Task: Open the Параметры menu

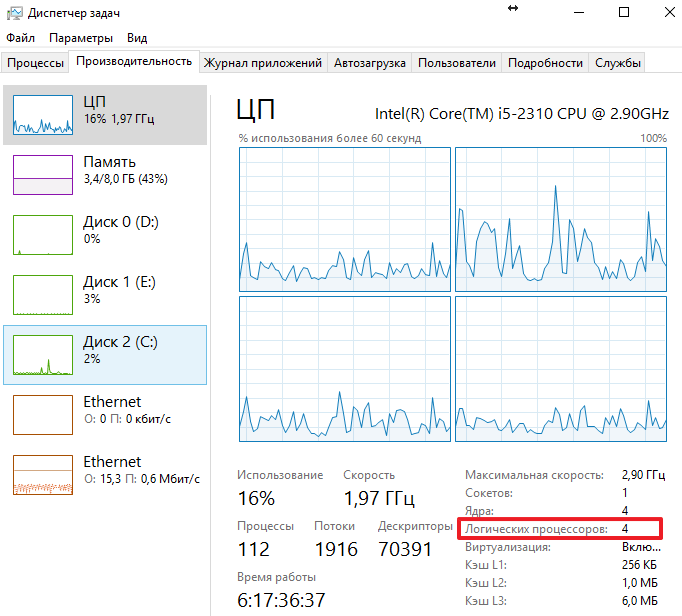Action: 81,38
